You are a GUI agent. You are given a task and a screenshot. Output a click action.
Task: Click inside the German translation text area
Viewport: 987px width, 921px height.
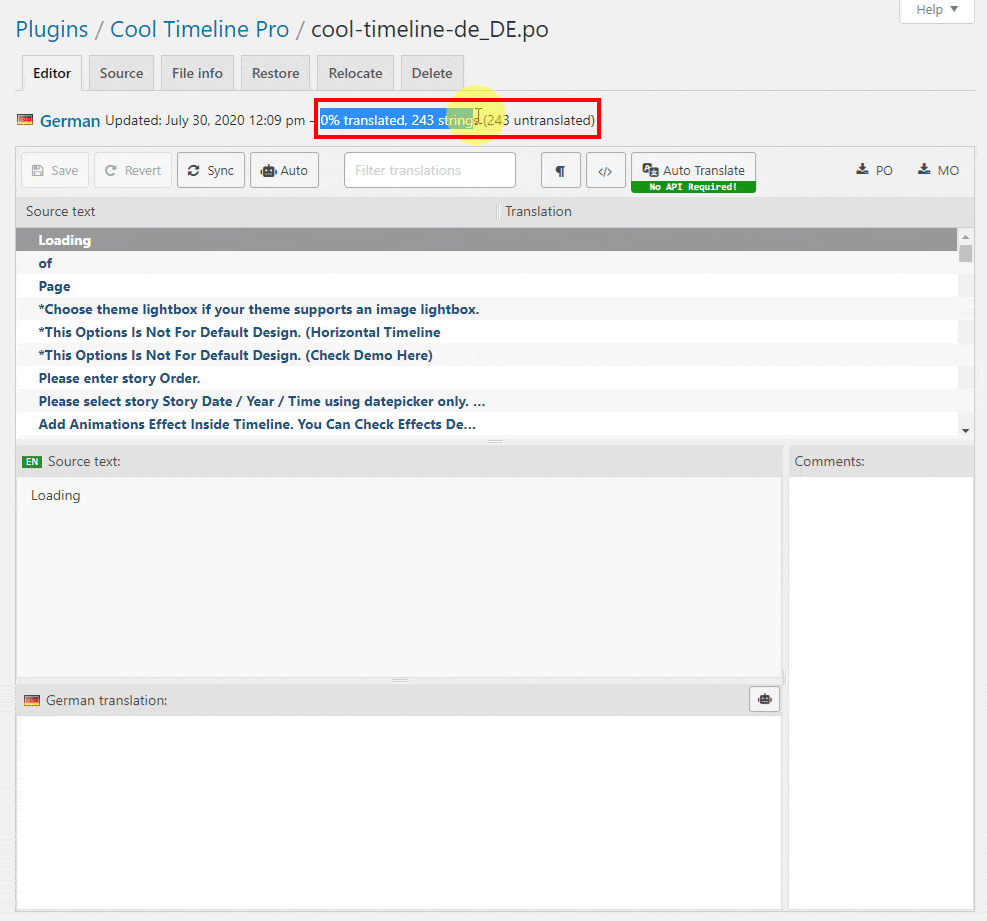[x=399, y=812]
